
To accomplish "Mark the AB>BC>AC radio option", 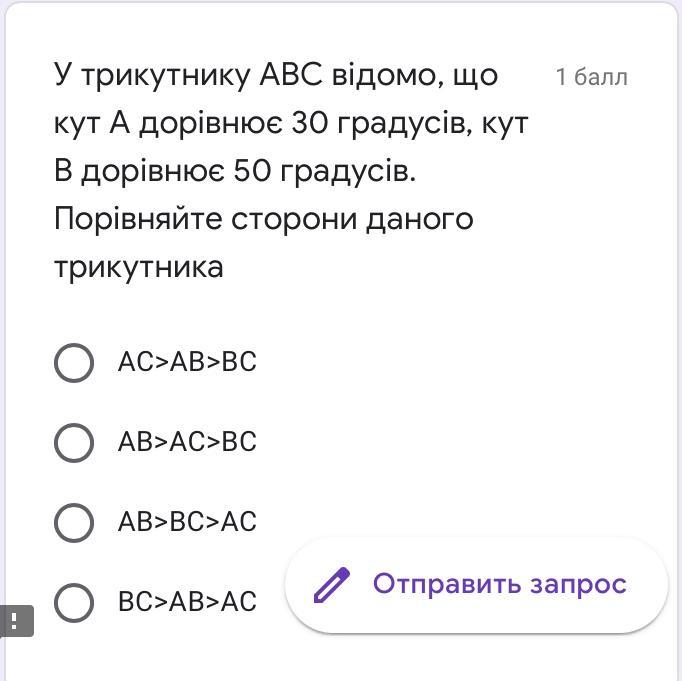I will click(74, 522).
